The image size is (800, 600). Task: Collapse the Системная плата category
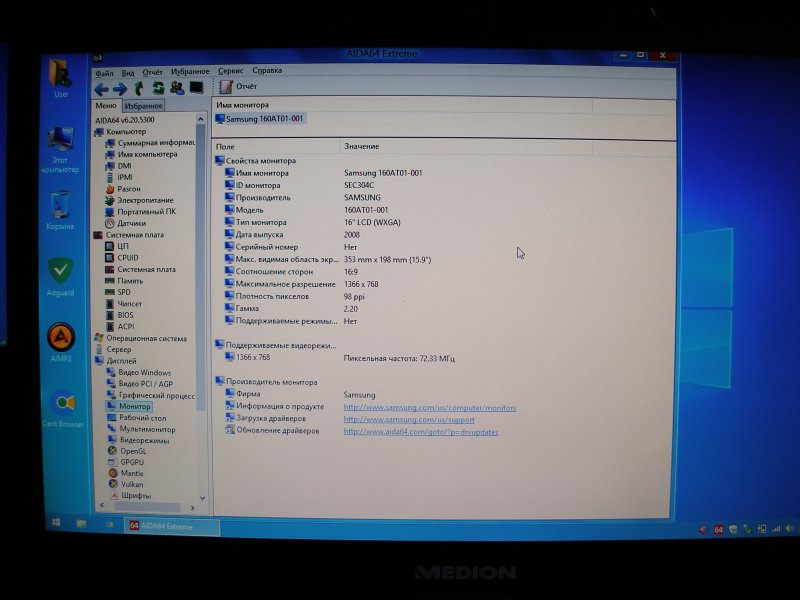tap(98, 235)
